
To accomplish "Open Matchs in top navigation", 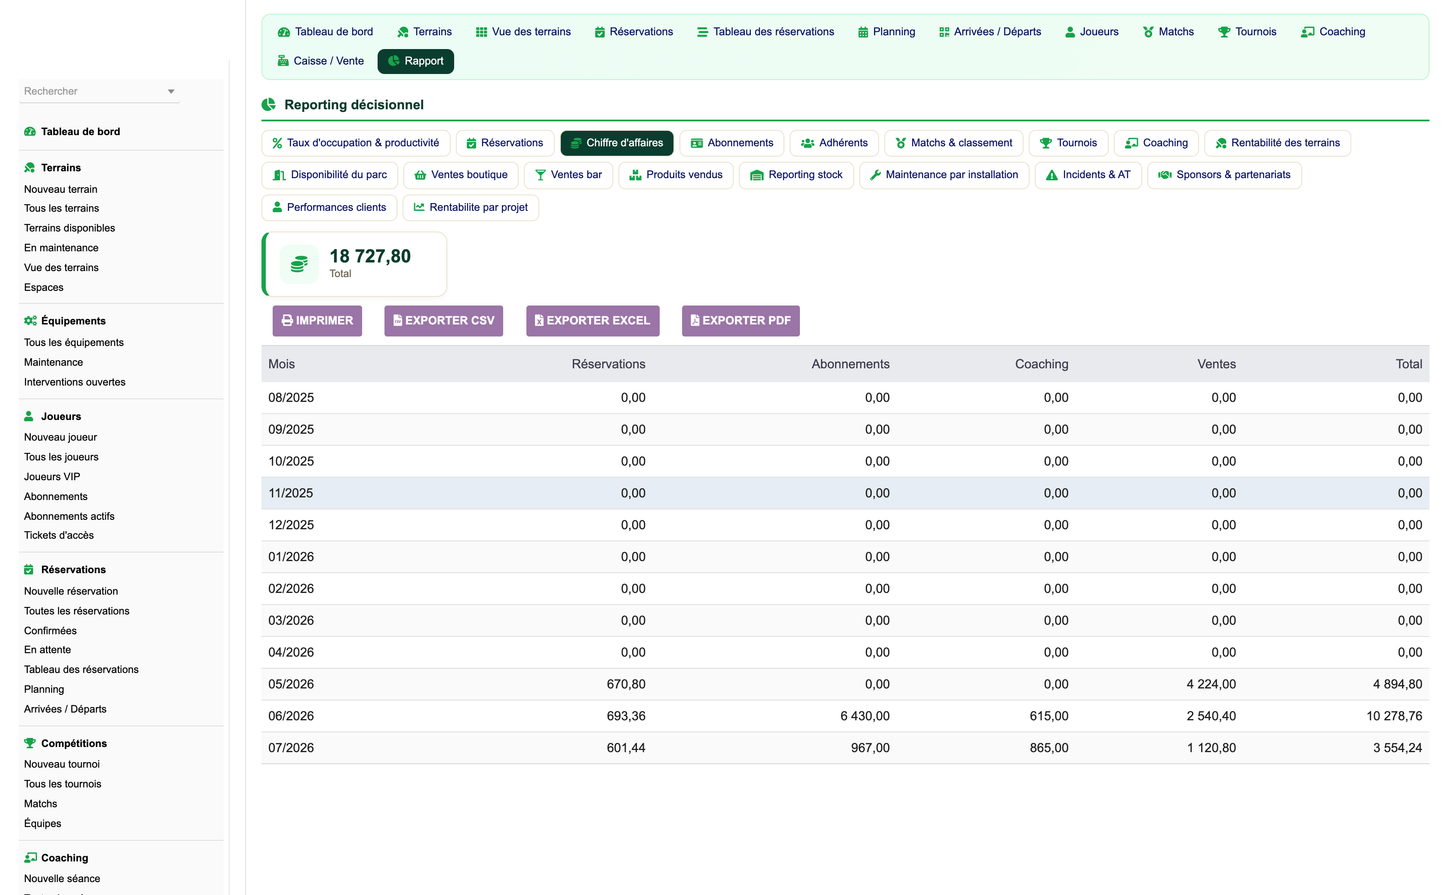I will (1168, 32).
